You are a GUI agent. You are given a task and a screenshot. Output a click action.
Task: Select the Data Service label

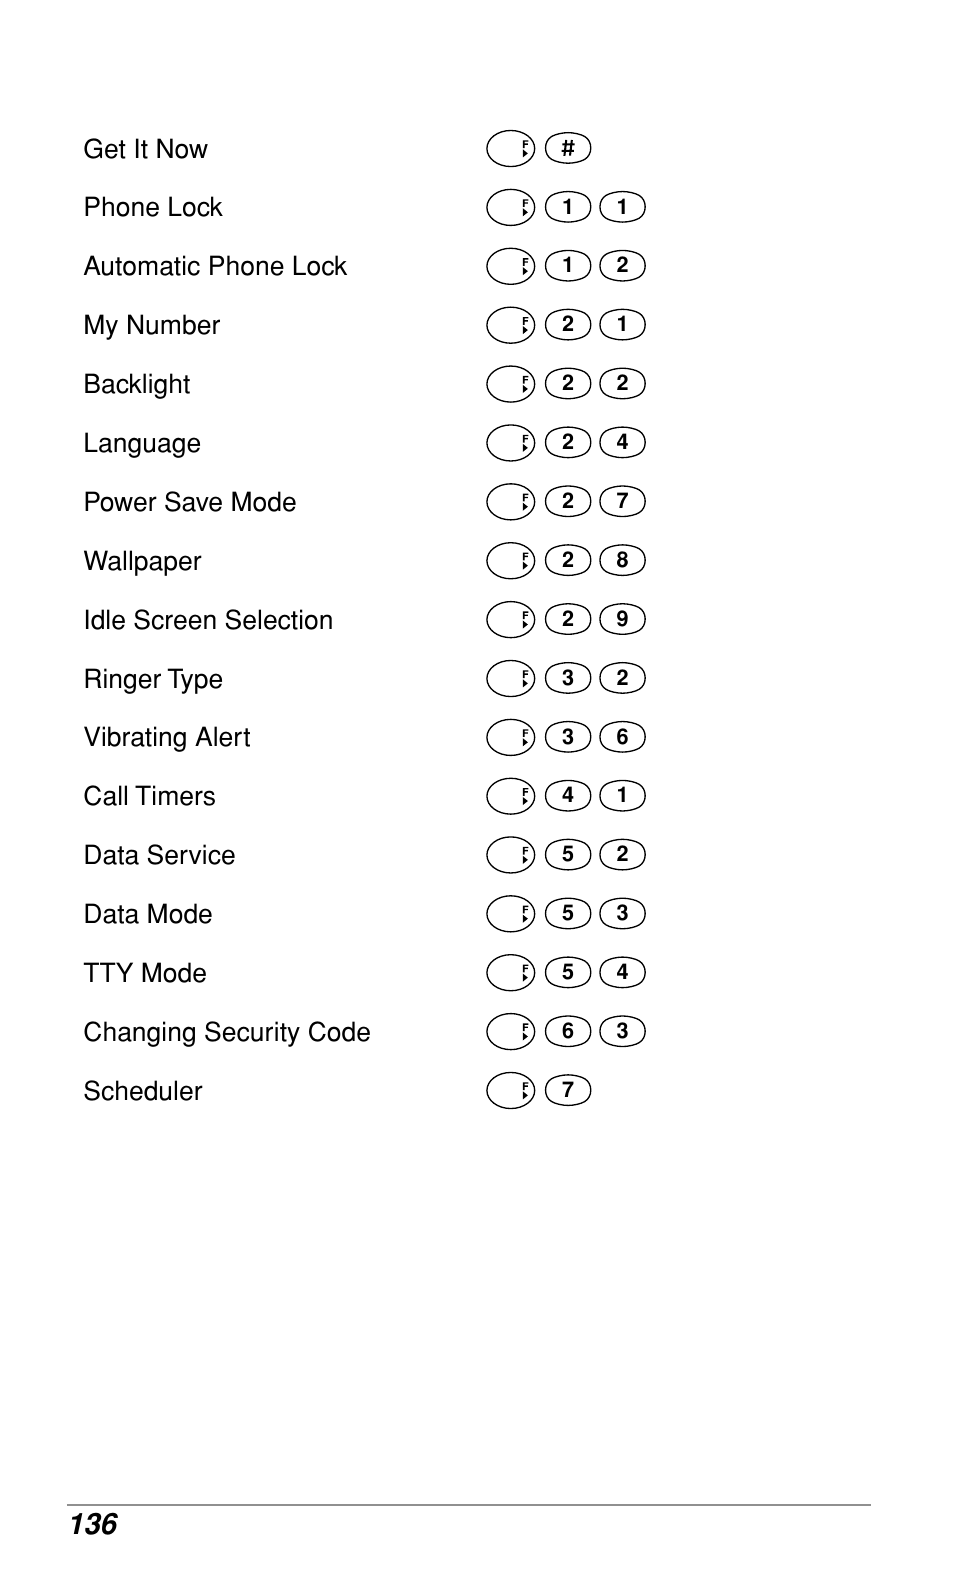pyautogui.click(x=159, y=855)
